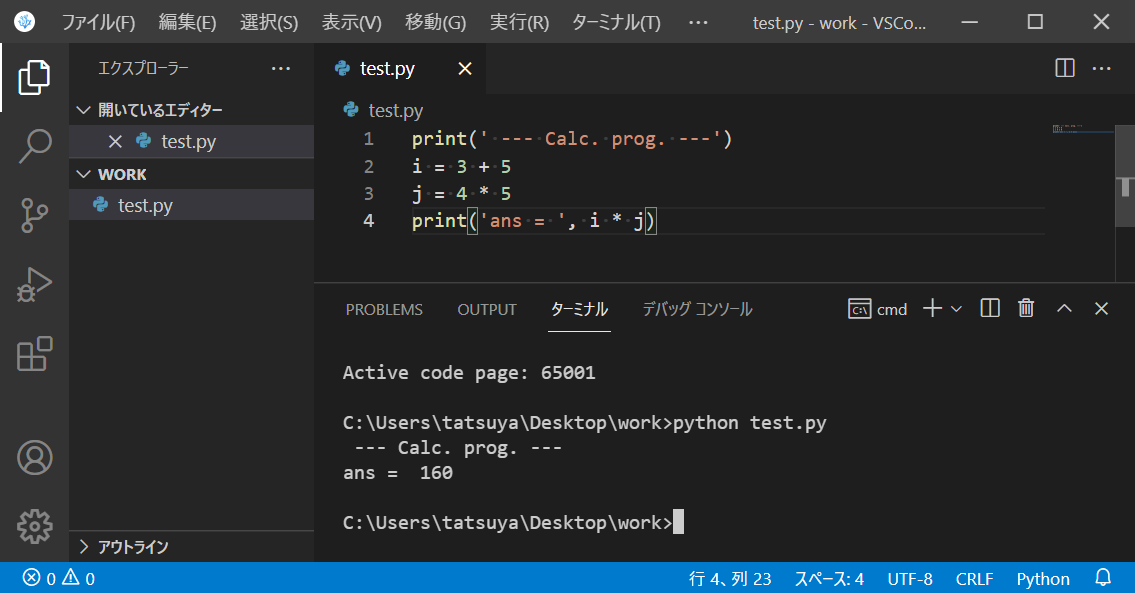Screen dimensions: 1135x593
Task: Collapse the WORK folder section
Action: [x=84, y=174]
